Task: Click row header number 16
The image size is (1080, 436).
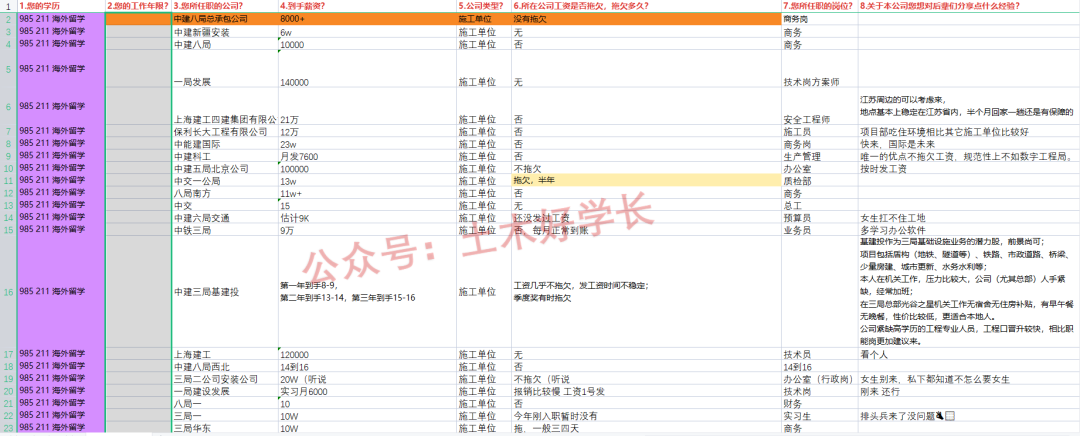Action: point(8,292)
